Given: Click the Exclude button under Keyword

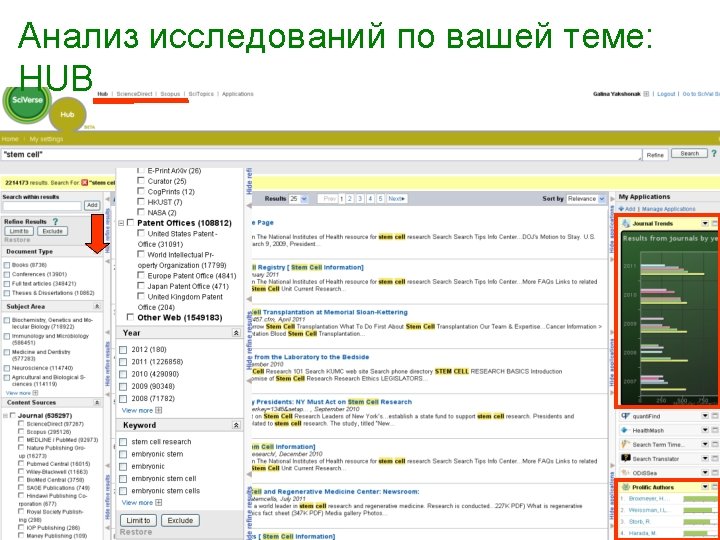Looking at the screenshot, I should click(x=180, y=520).
